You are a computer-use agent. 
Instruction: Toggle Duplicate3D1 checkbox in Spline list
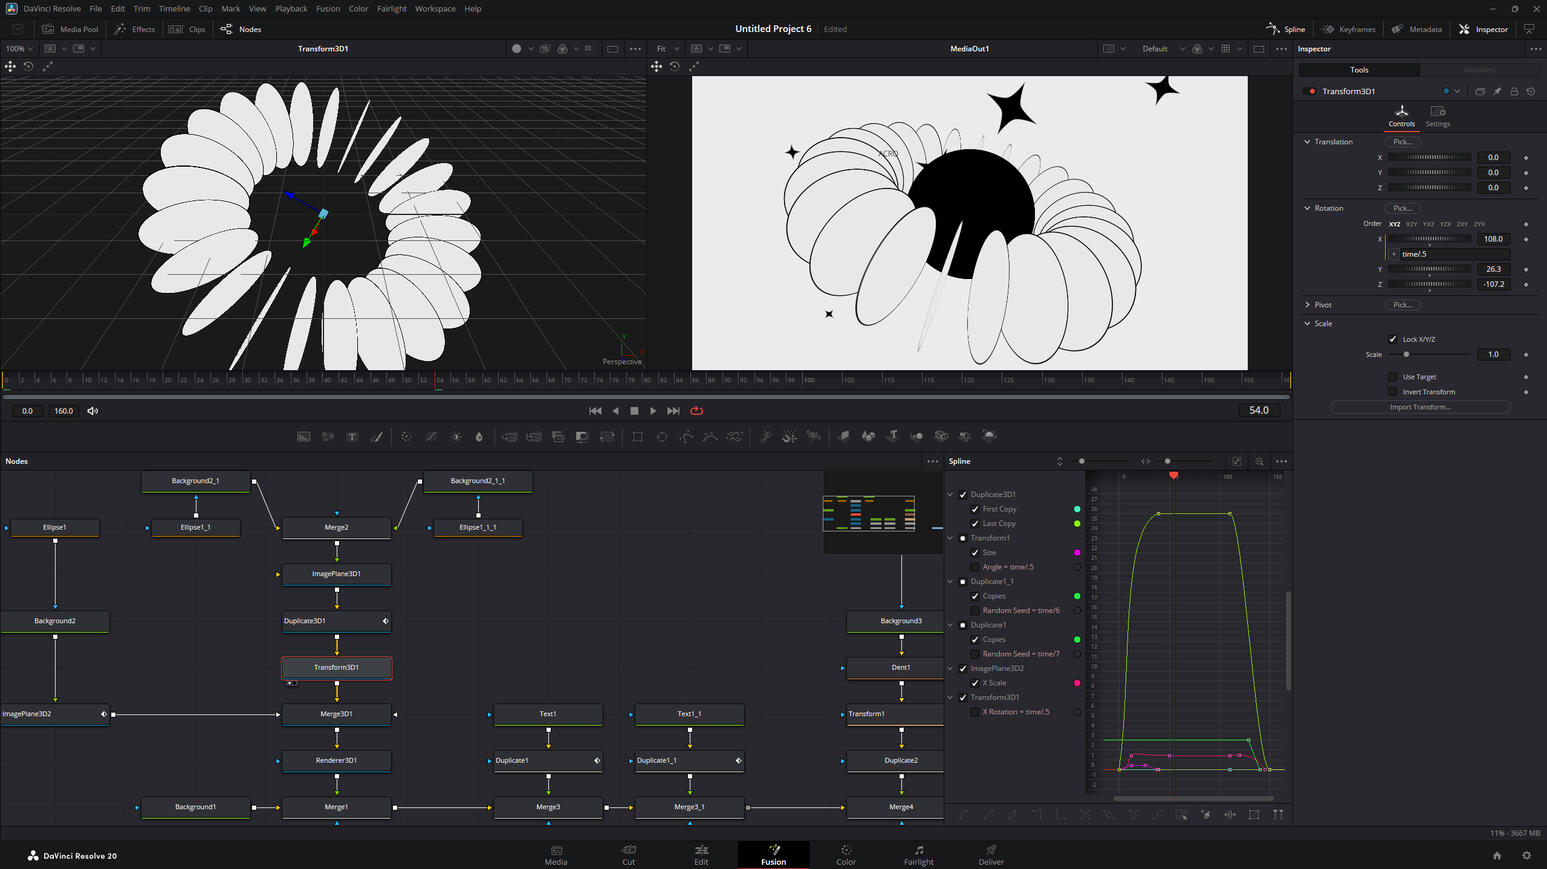pos(963,494)
